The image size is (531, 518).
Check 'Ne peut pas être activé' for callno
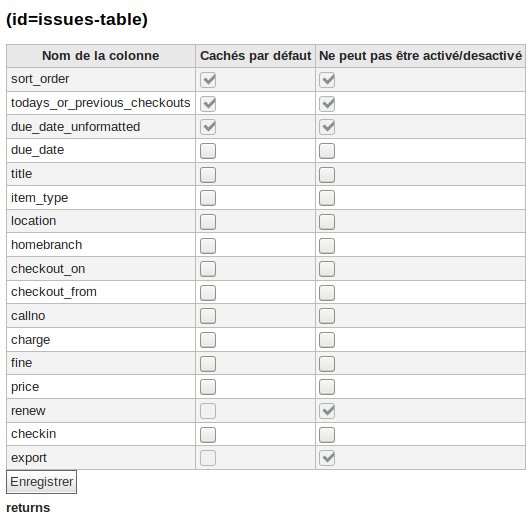pyautogui.click(x=327, y=316)
